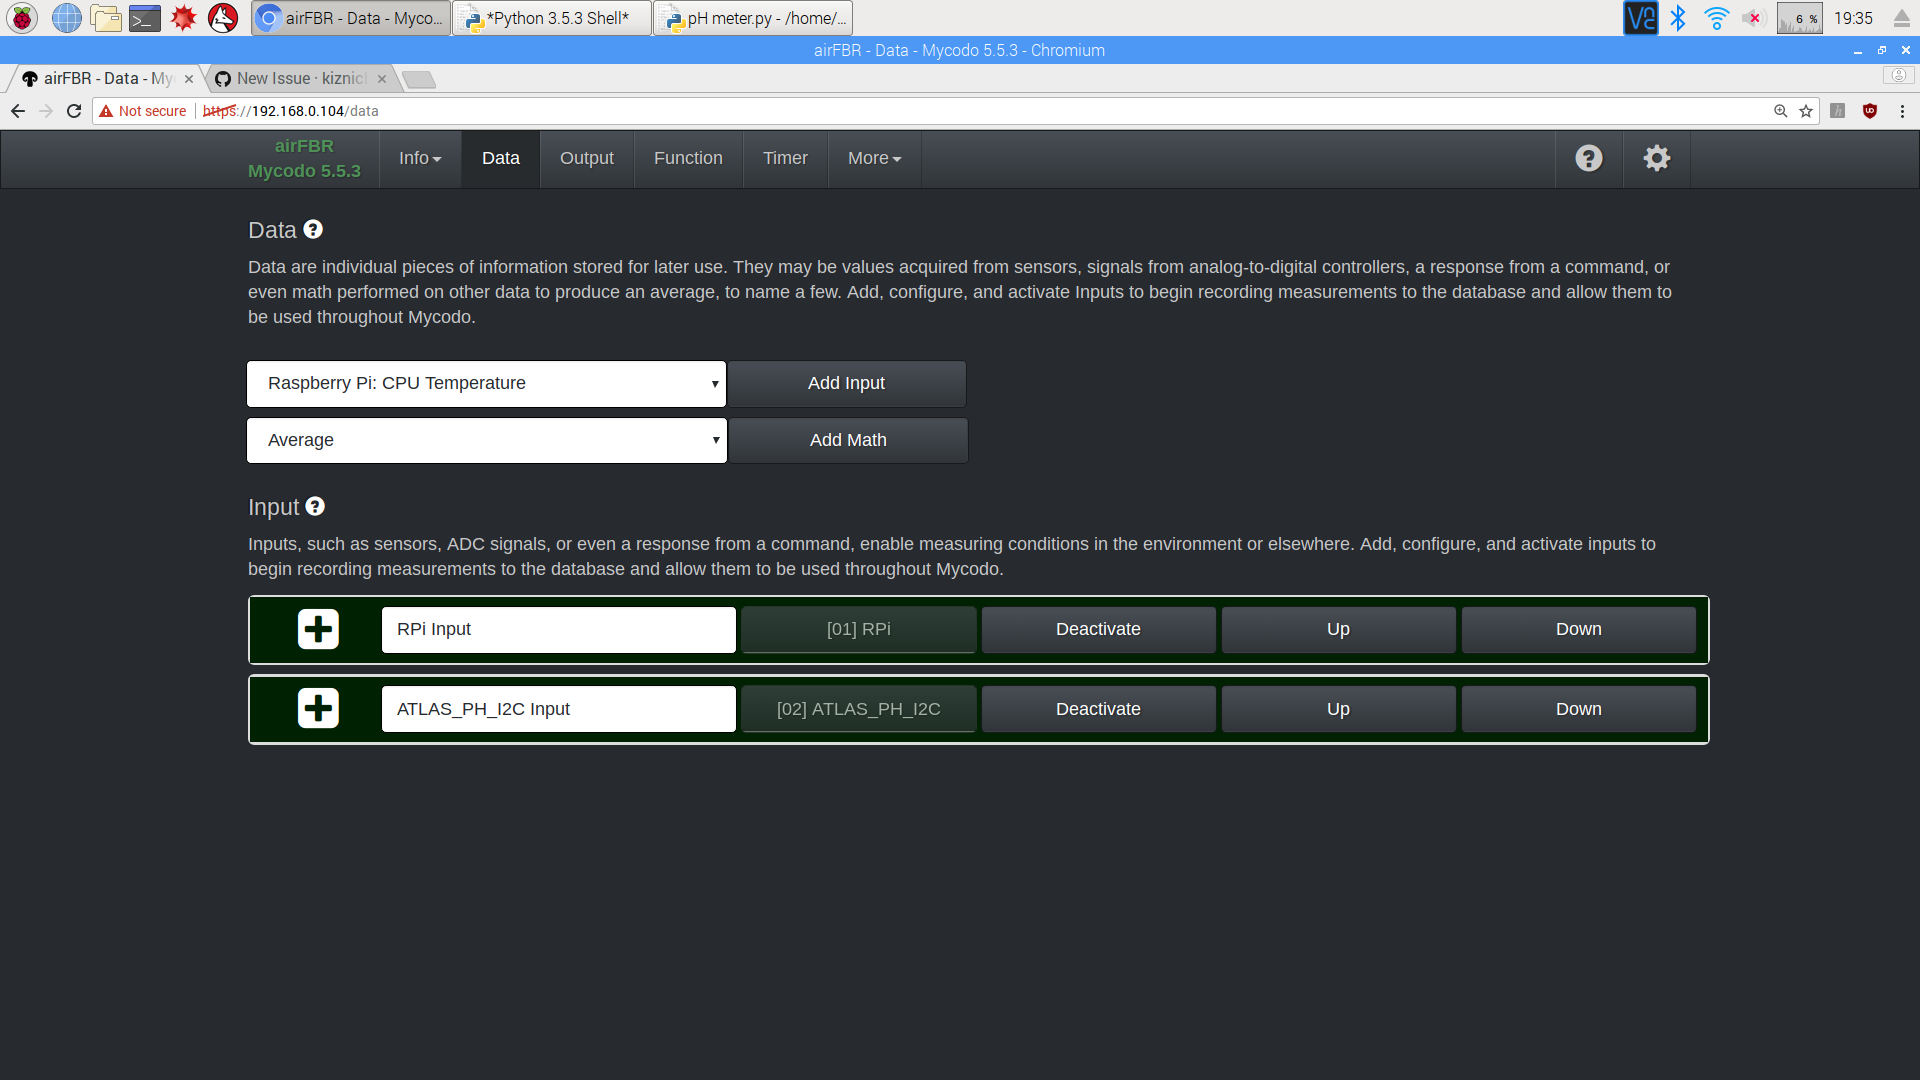Screen dimensions: 1920x1080
Task: Open the Wi-Fi network tray icon
Action: pos(1716,17)
